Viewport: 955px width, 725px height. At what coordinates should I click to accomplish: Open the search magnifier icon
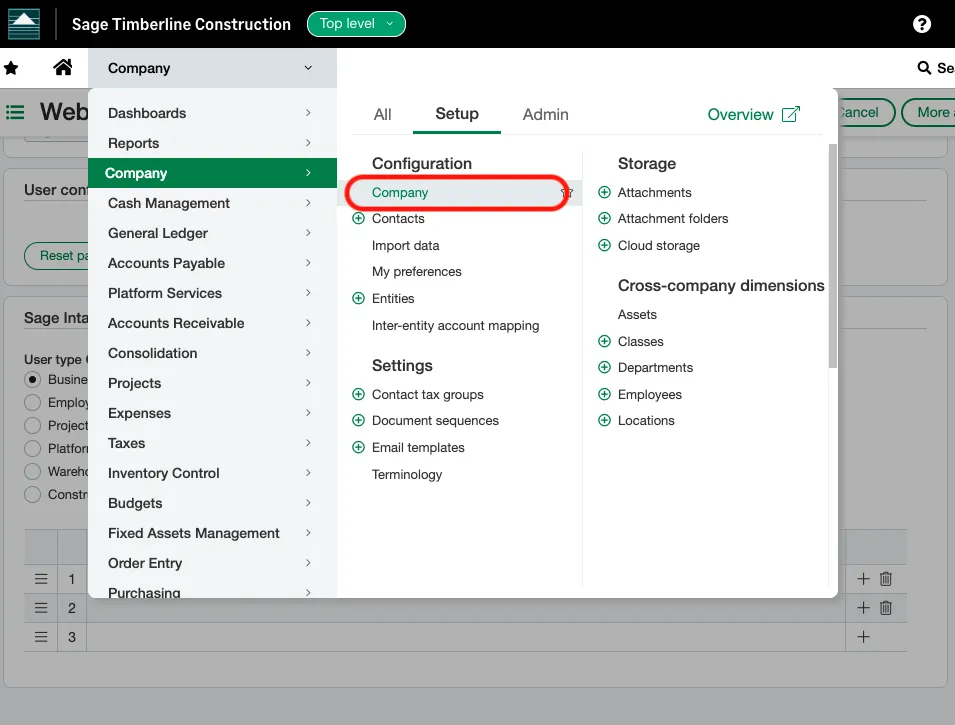point(924,68)
